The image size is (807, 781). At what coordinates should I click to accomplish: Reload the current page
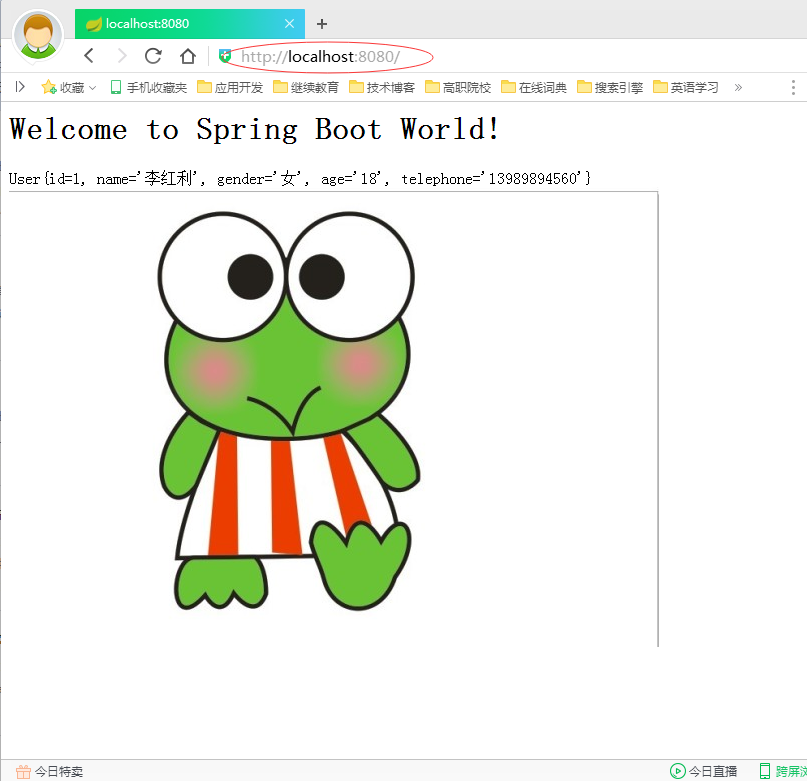pyautogui.click(x=153, y=56)
